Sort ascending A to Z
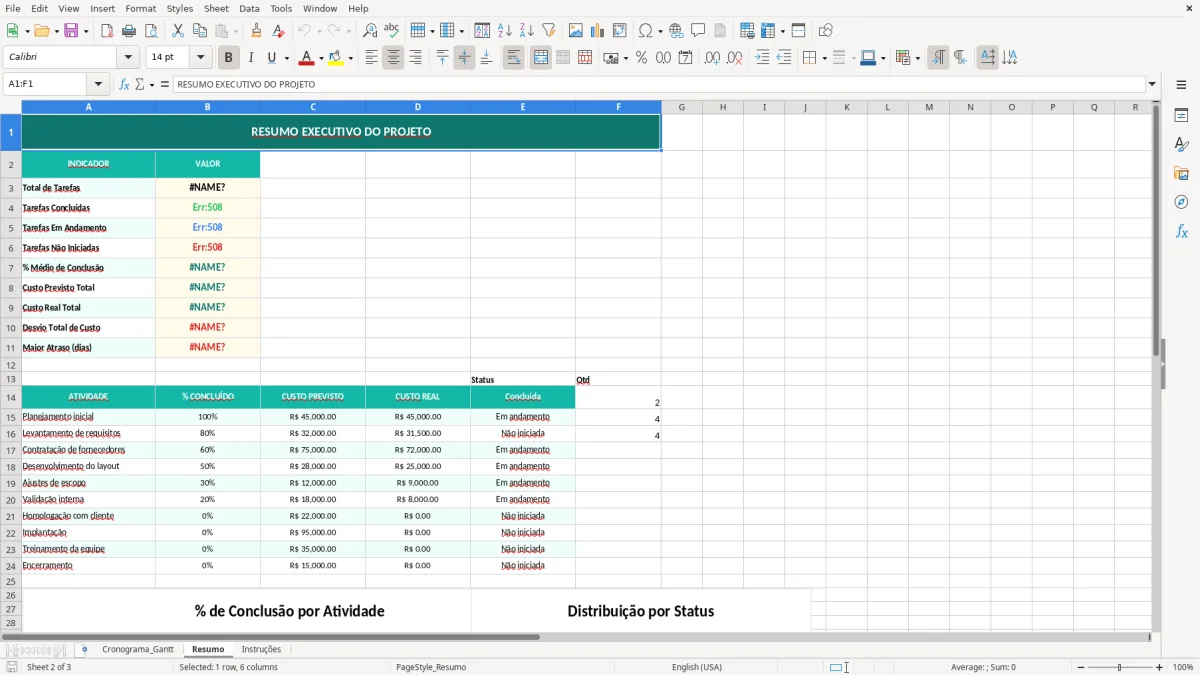 coord(505,31)
